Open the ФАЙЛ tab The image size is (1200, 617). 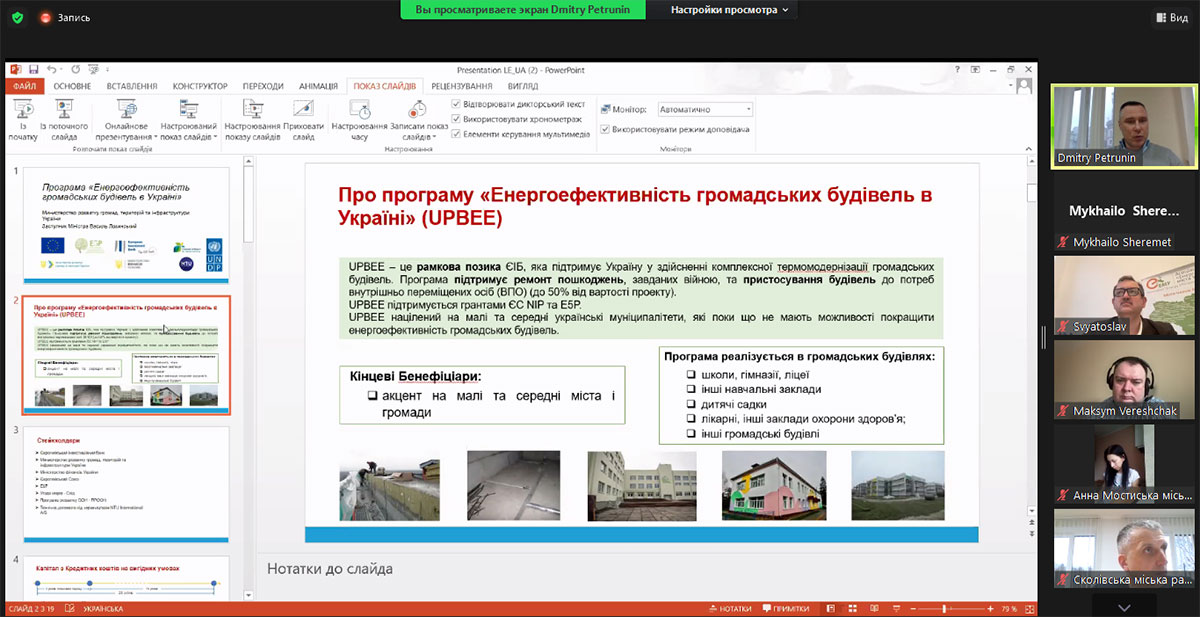coord(24,86)
